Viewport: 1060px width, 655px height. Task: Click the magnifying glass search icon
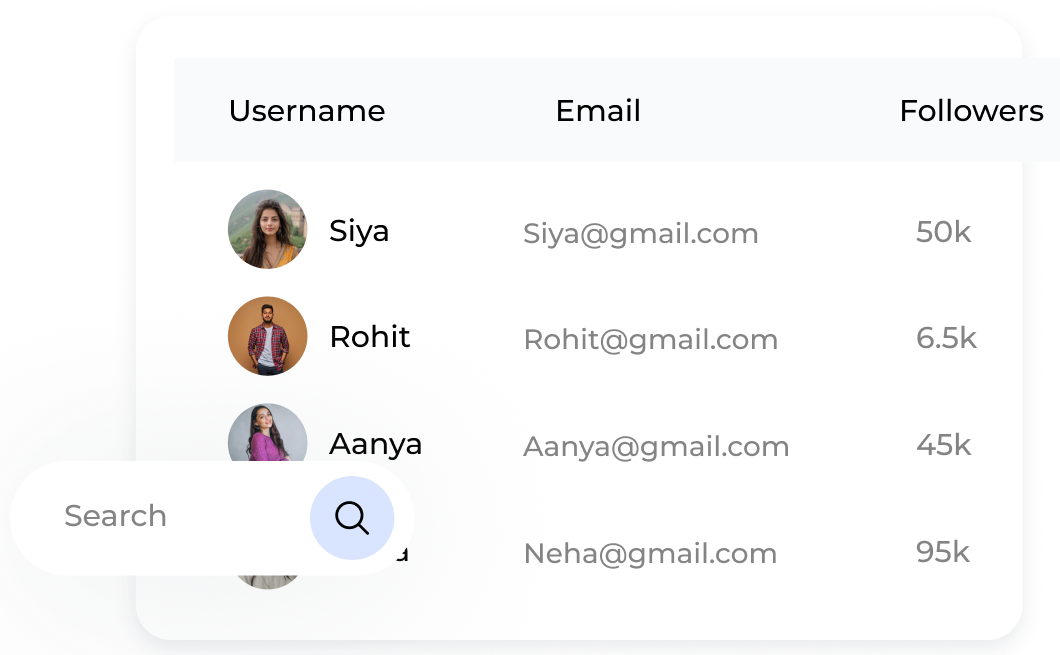click(352, 518)
